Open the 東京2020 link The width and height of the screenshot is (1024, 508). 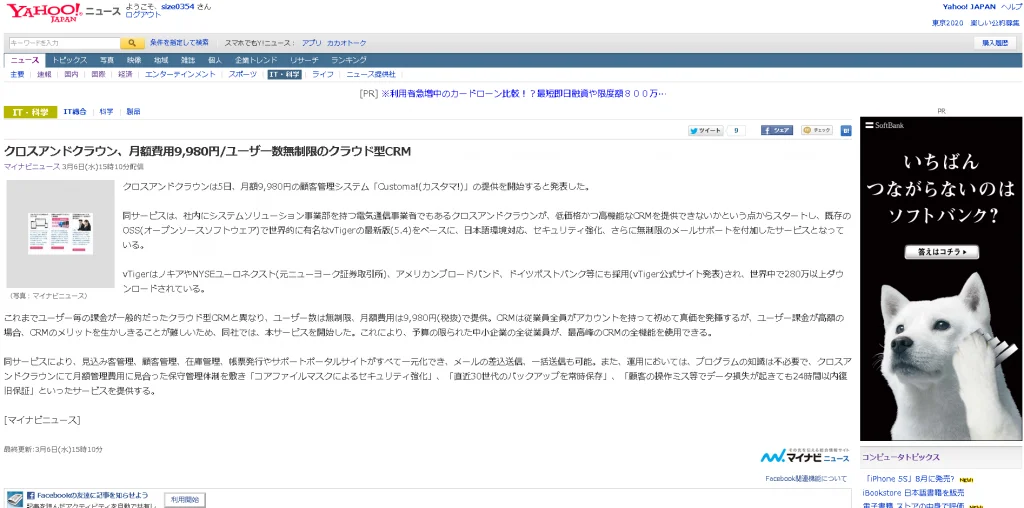point(948,23)
